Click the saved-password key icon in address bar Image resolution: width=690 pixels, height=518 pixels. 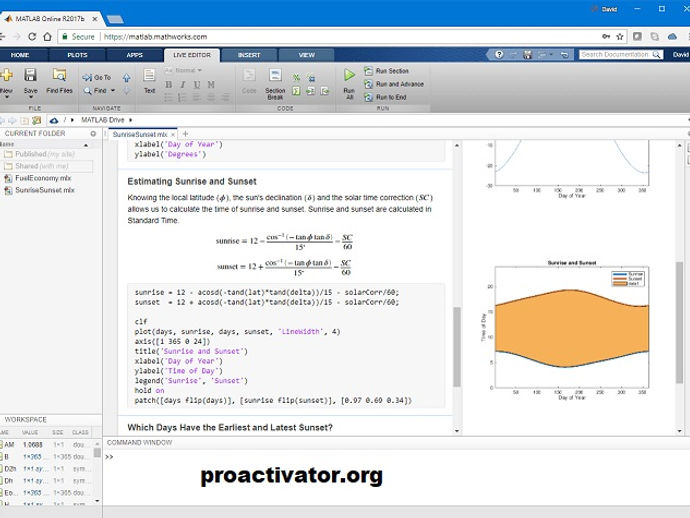[x=606, y=37]
